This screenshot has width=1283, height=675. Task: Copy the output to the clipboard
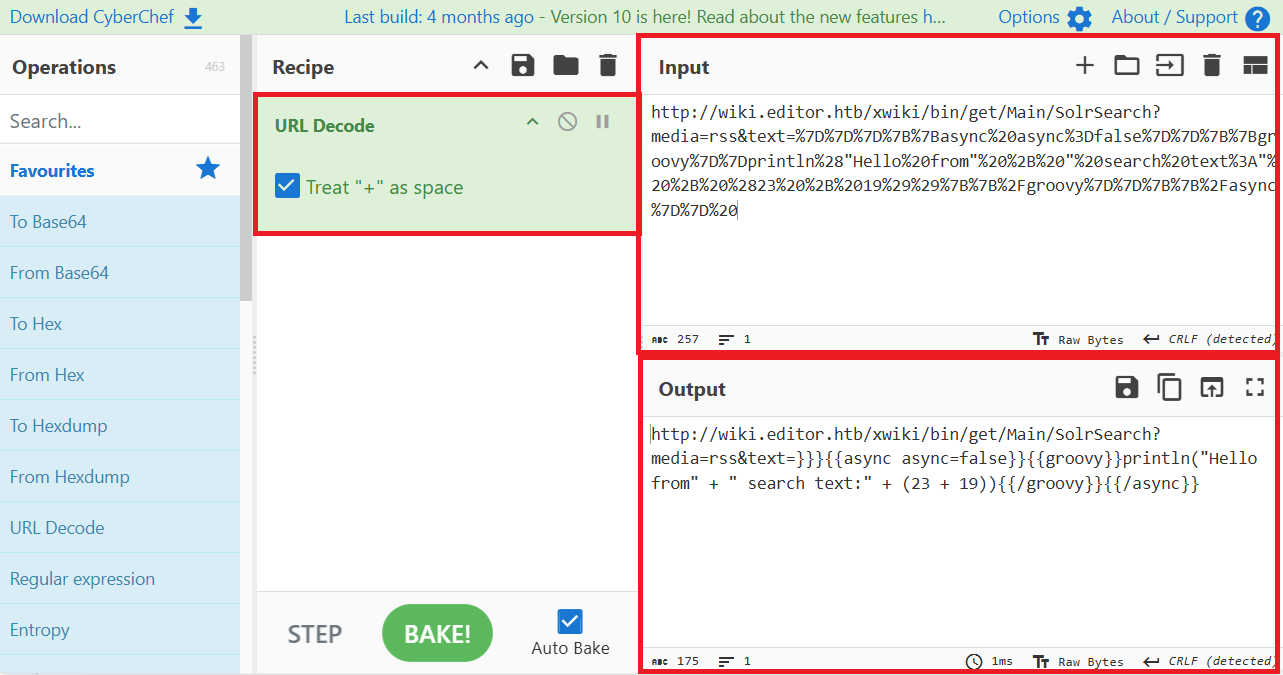(x=1169, y=388)
